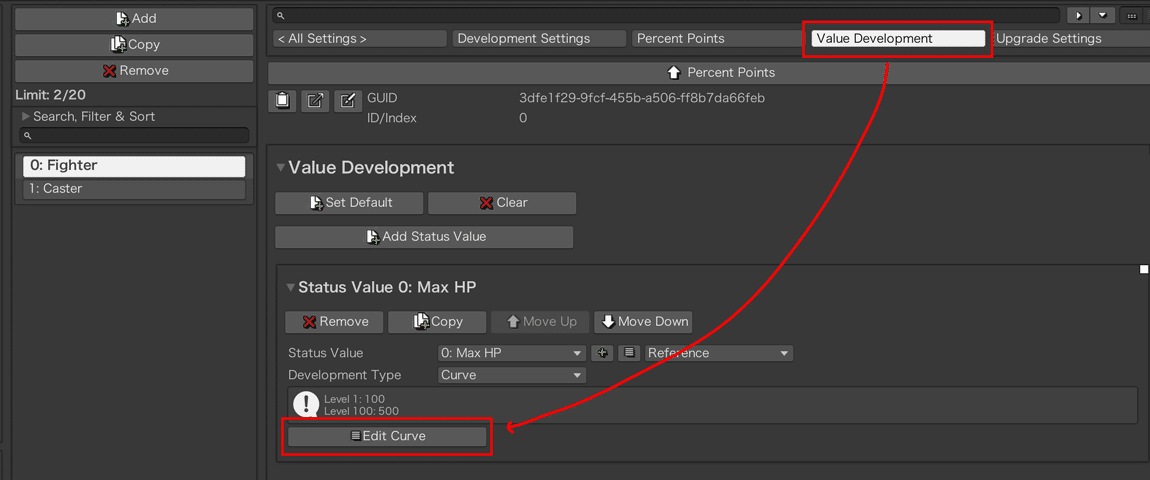Click the 'Development Type' label

(345, 375)
